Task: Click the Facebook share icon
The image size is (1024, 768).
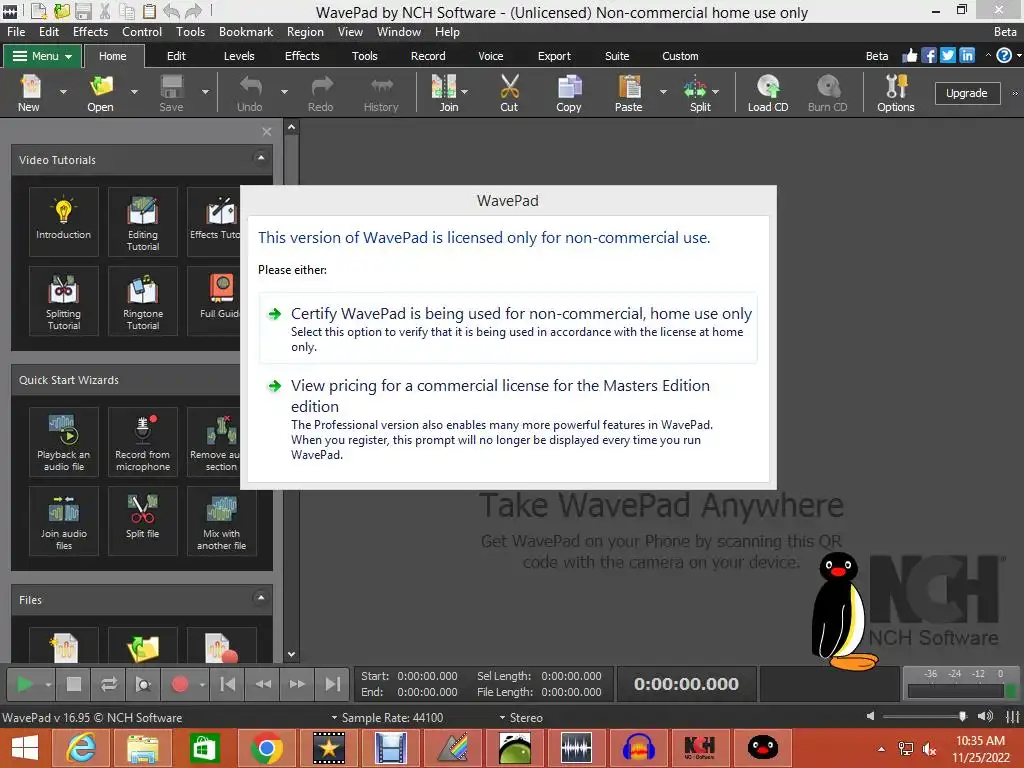Action: click(929, 56)
